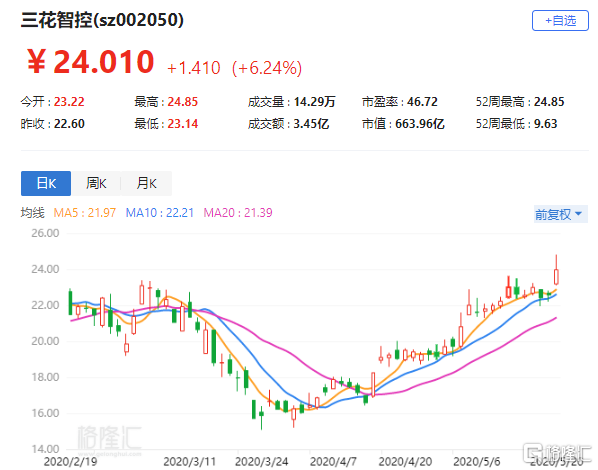Select the 今开 opening price 23.22
598x470 pixels.
(69, 102)
